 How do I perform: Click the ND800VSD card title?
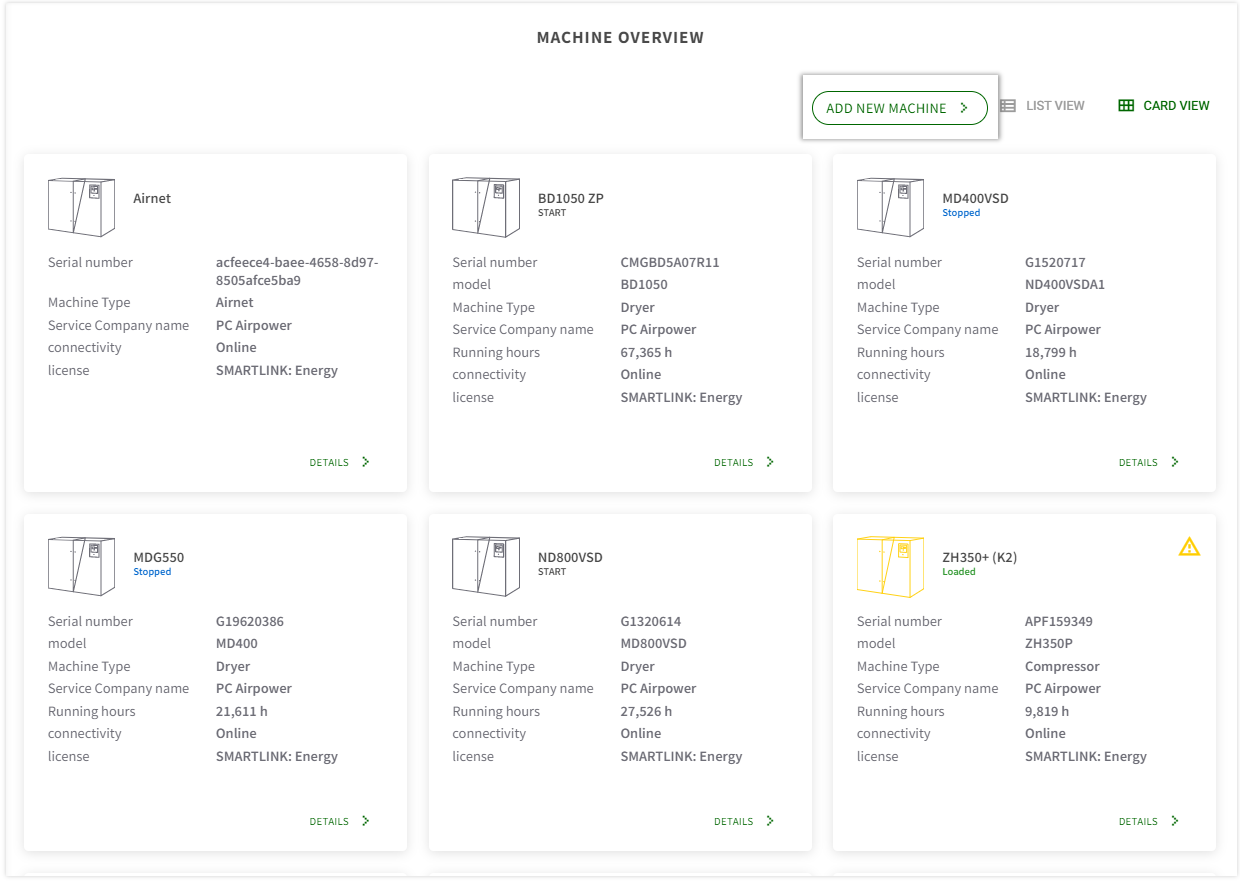tap(571, 557)
